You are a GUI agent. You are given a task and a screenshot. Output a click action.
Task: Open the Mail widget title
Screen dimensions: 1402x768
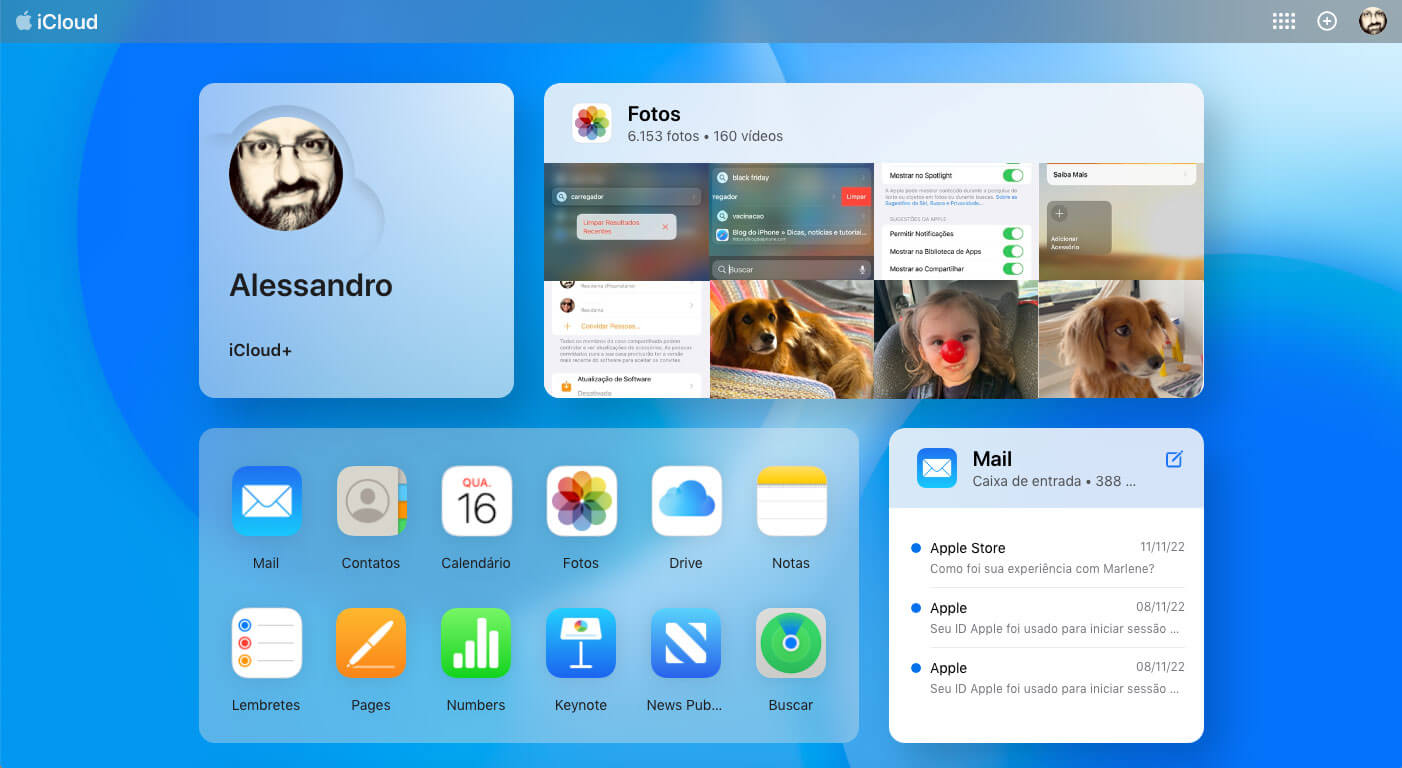[x=992, y=459]
